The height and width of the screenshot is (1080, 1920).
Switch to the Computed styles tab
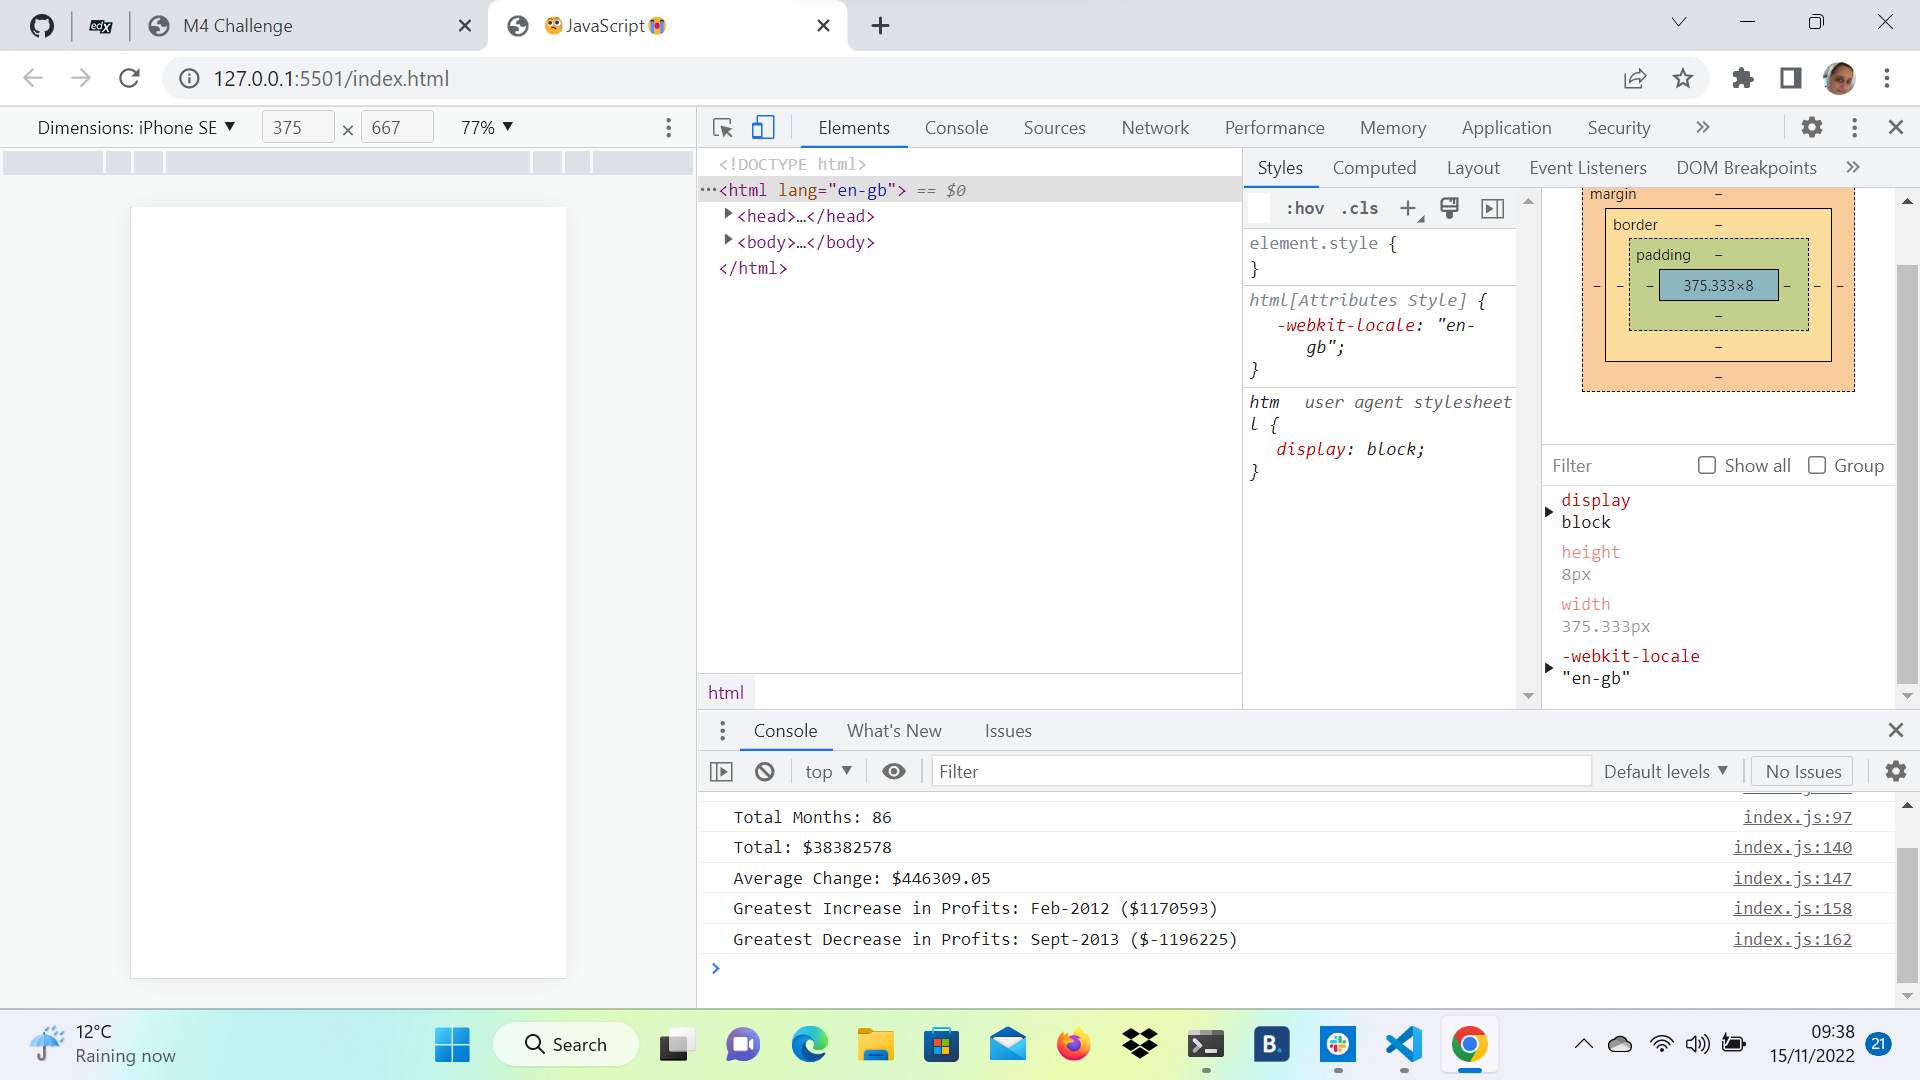pos(1374,168)
